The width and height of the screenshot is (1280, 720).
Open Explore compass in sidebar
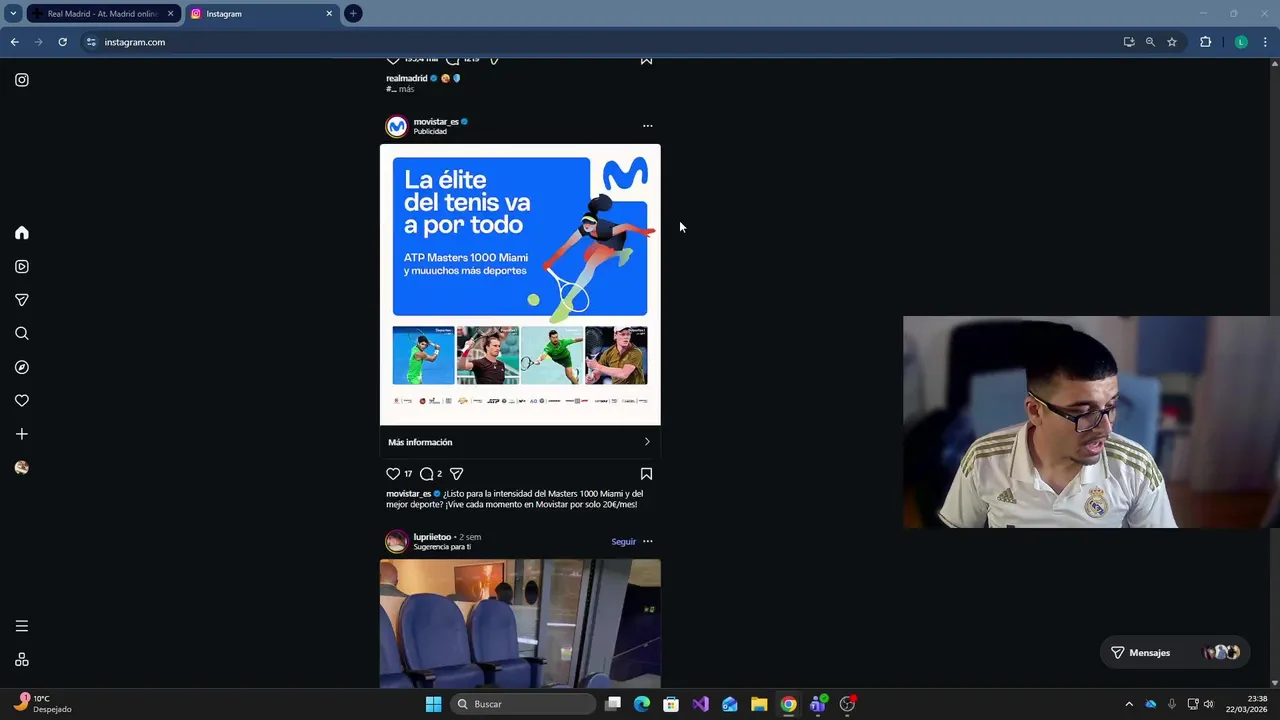click(x=22, y=367)
